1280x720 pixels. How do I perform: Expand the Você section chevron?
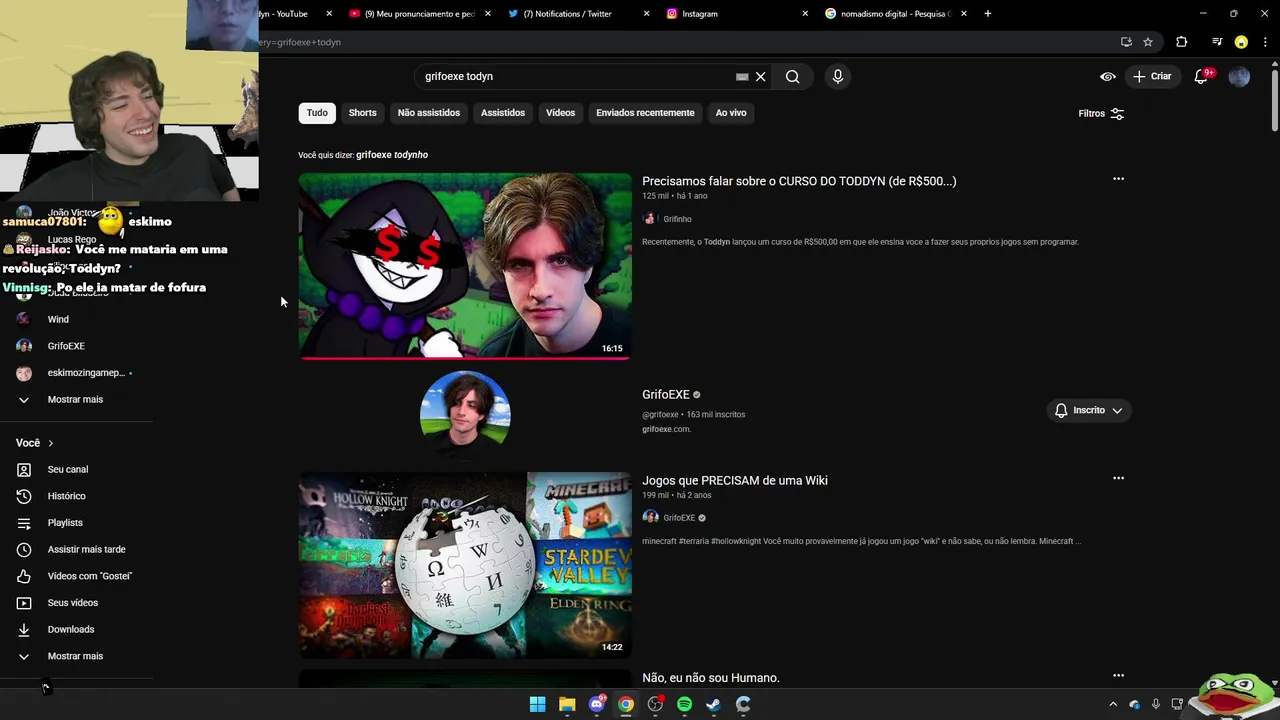click(x=50, y=443)
